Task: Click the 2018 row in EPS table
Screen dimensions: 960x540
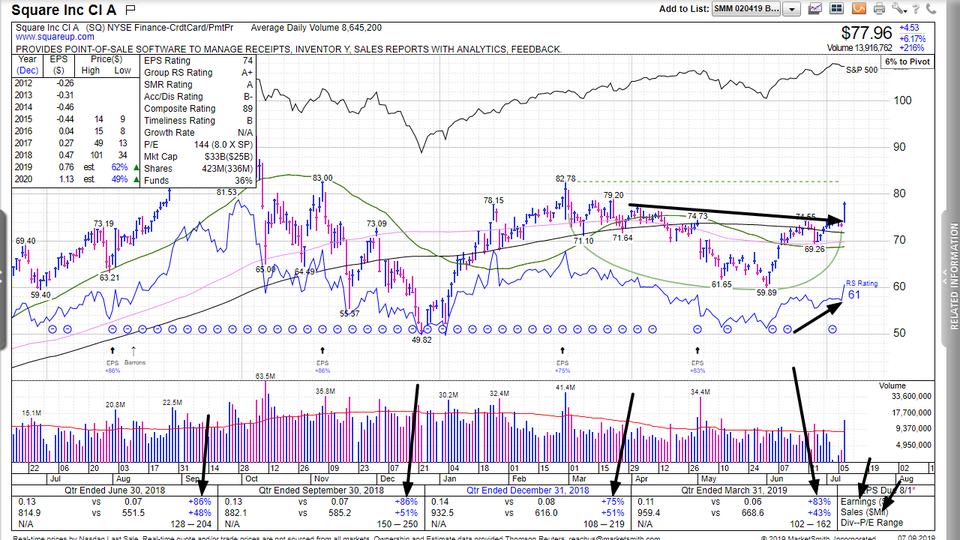Action: 76,155
